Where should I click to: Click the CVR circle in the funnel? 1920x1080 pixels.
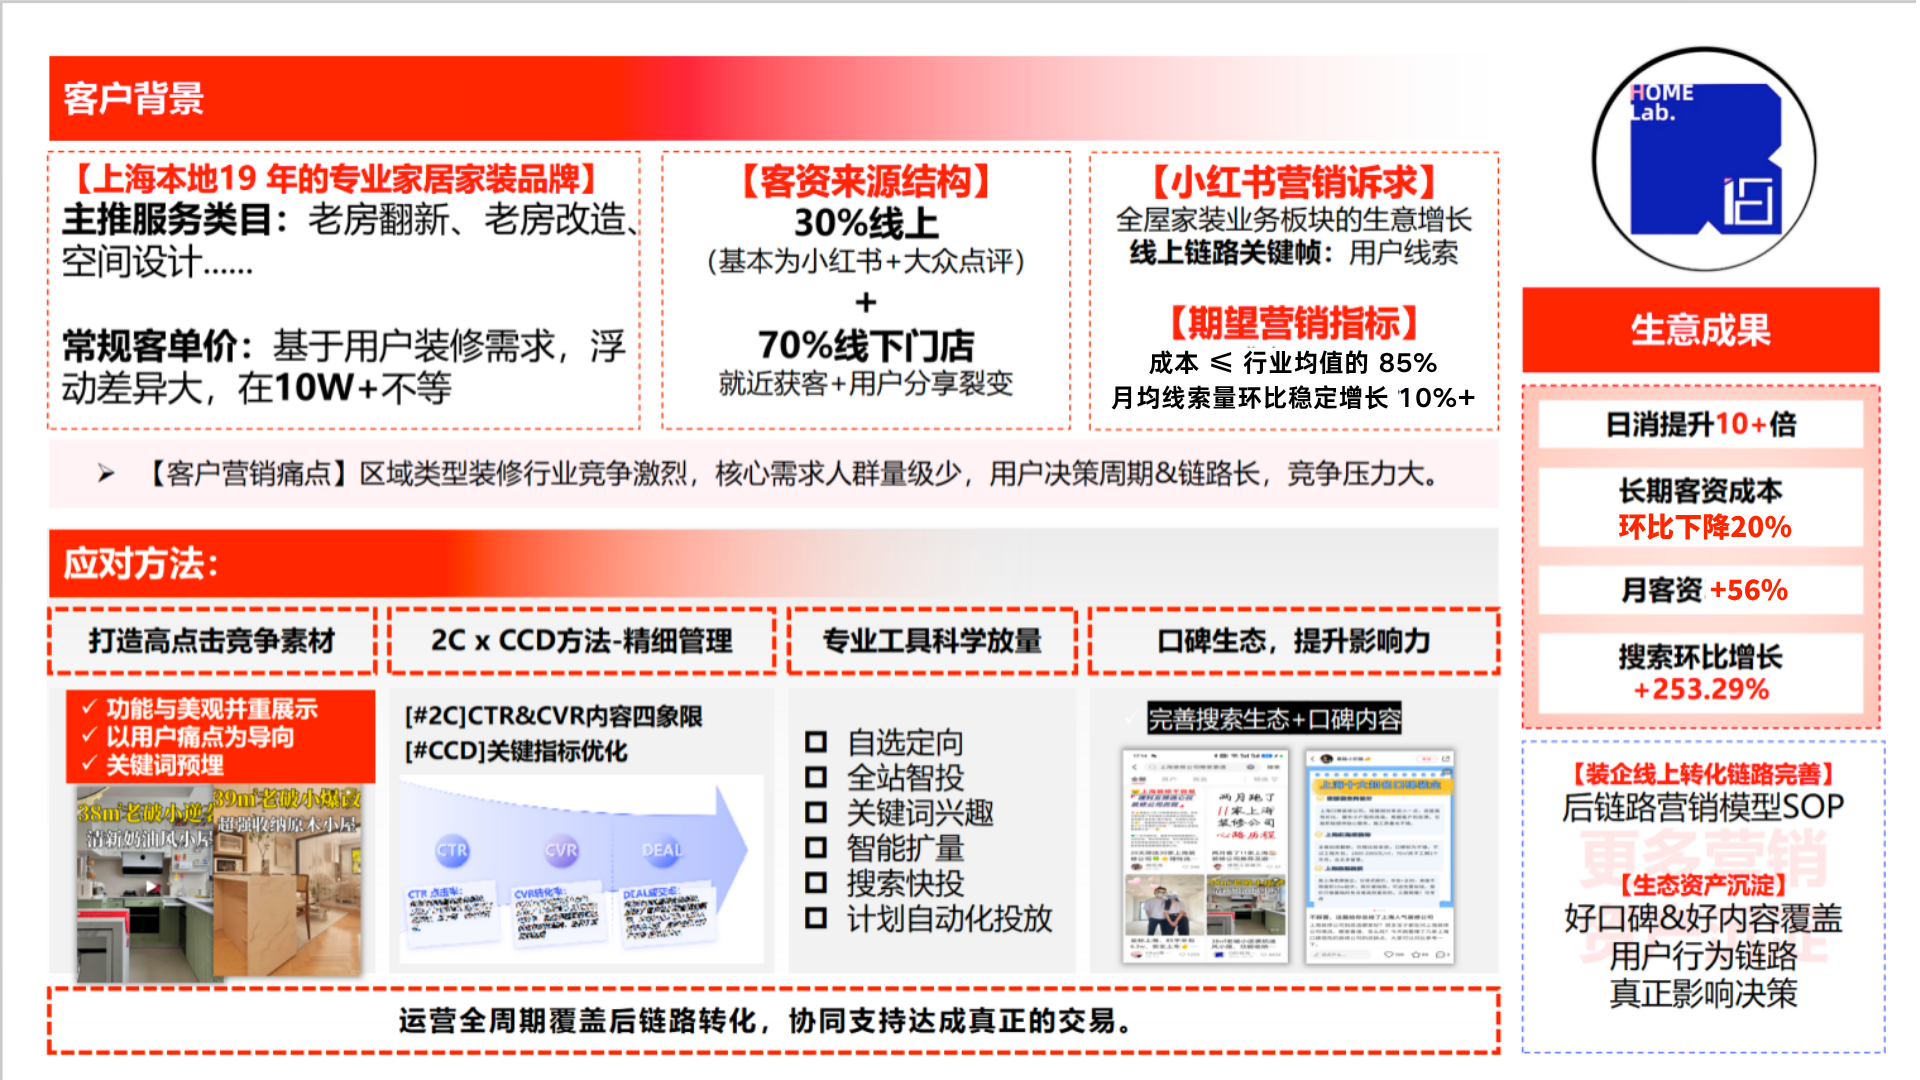[x=561, y=851]
